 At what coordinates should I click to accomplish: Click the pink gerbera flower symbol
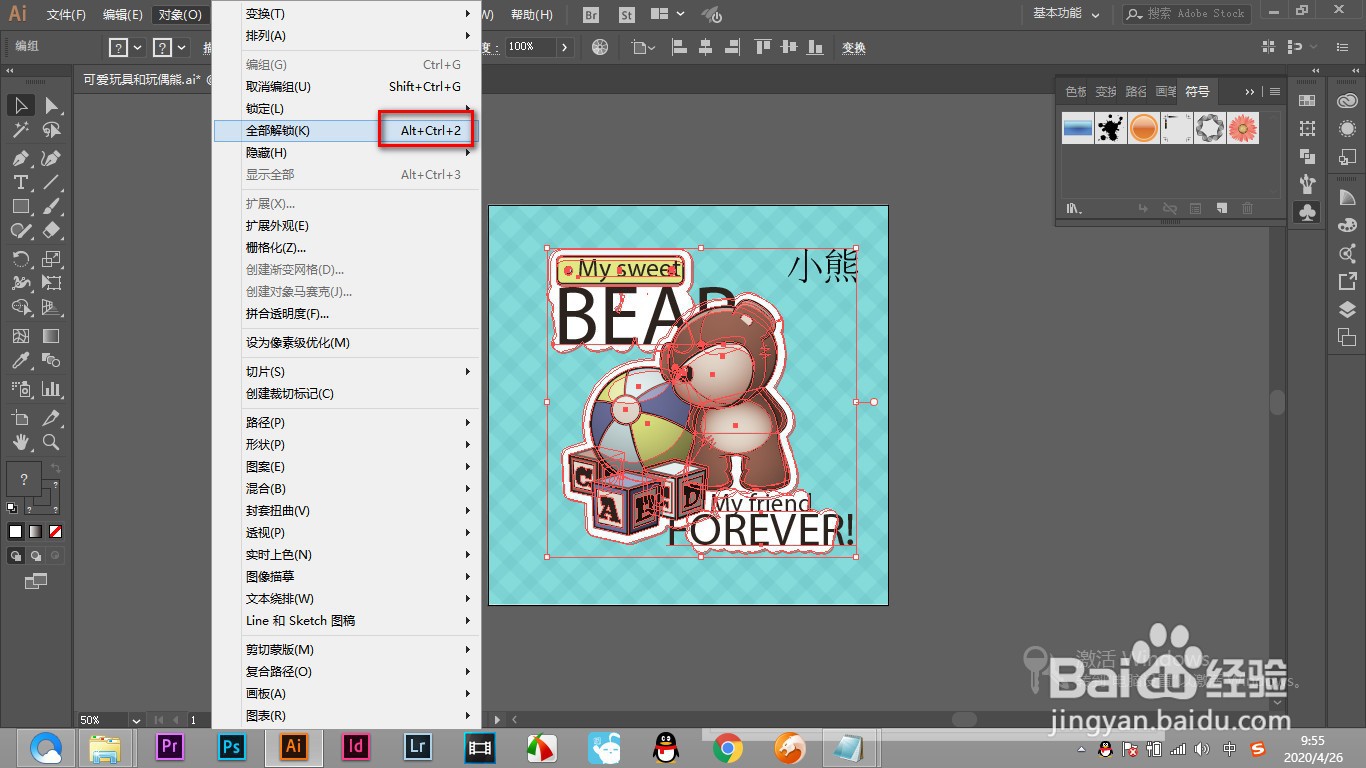click(x=1242, y=128)
